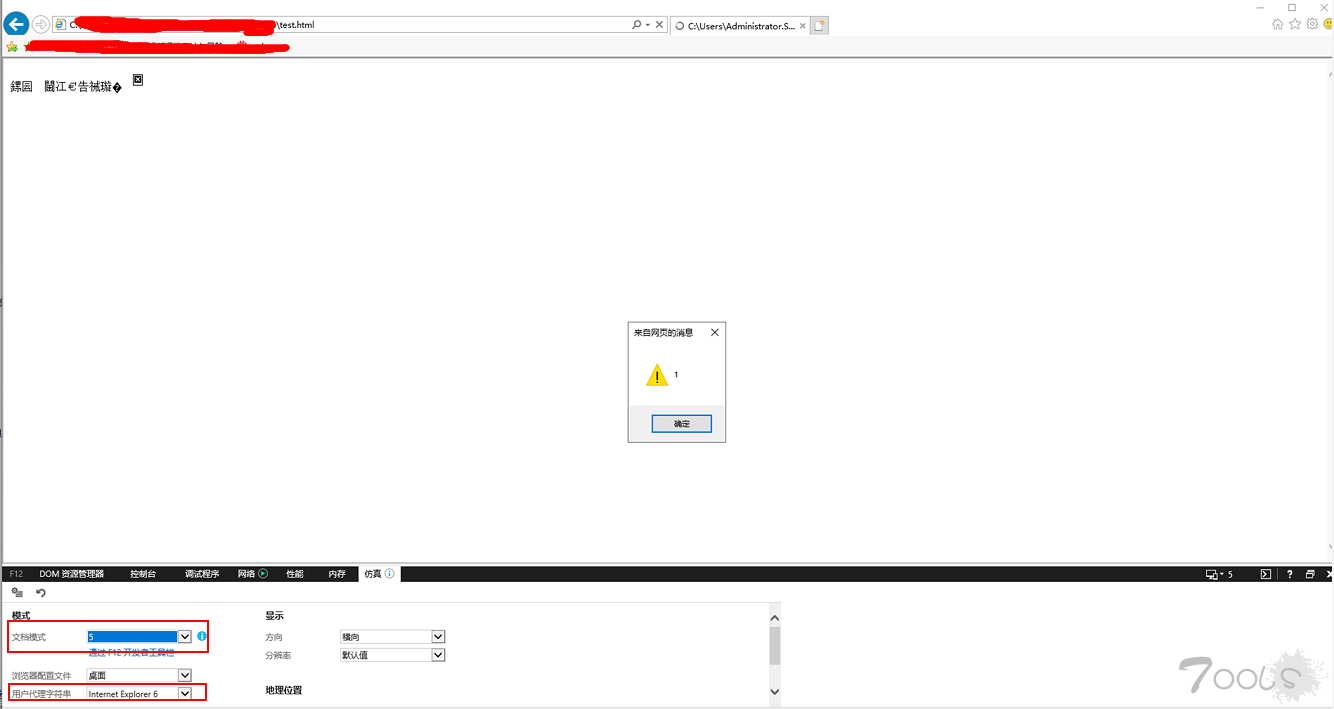Click the smiley feedback icon
Screen dimensions: 1334x709
[1328, 24]
